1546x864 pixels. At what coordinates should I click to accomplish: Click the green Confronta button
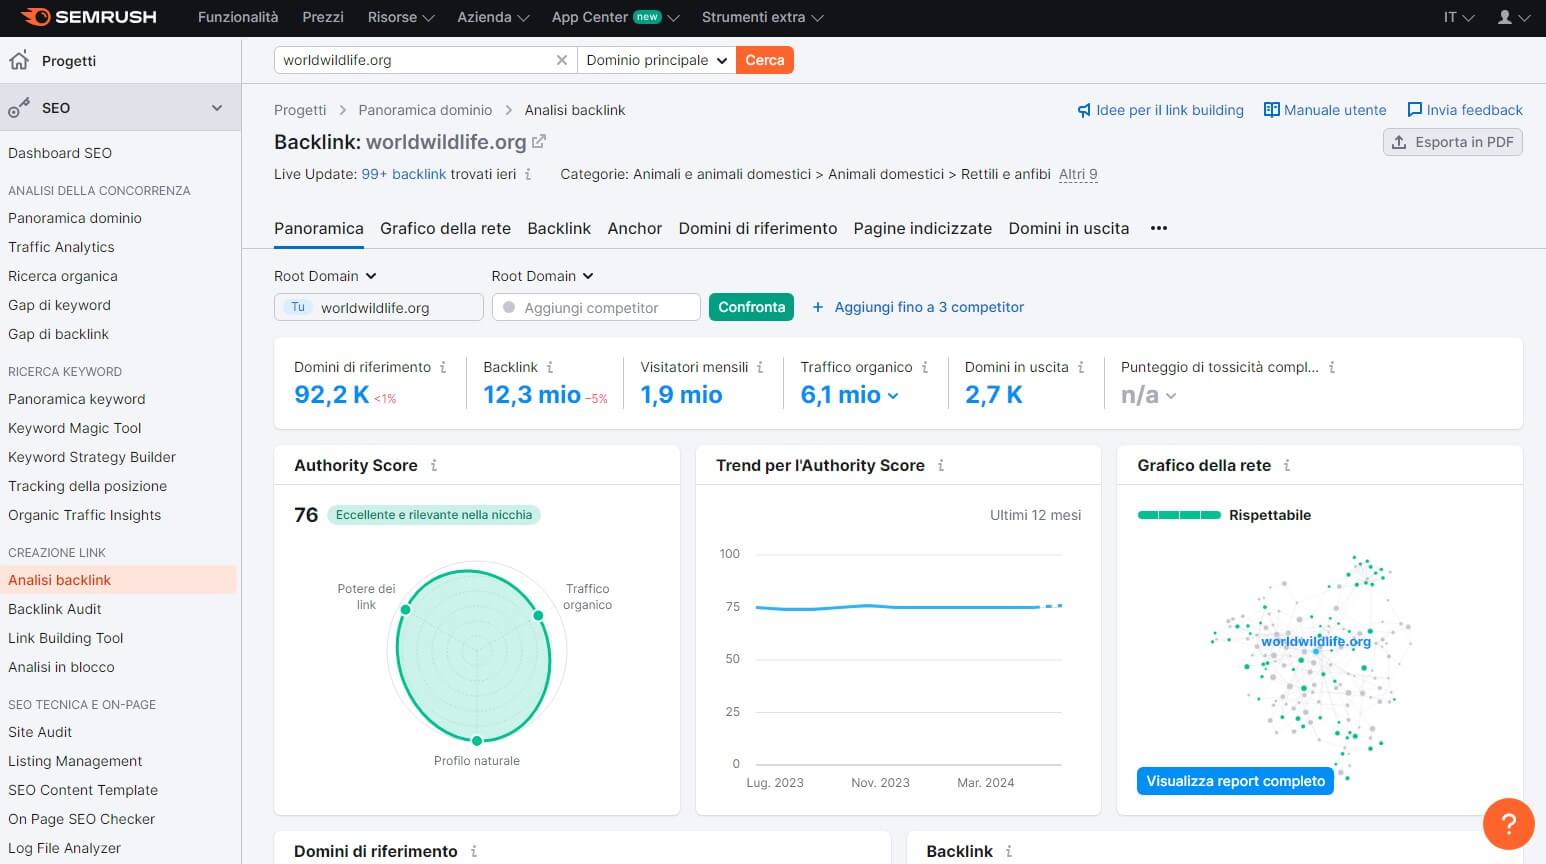[751, 307]
